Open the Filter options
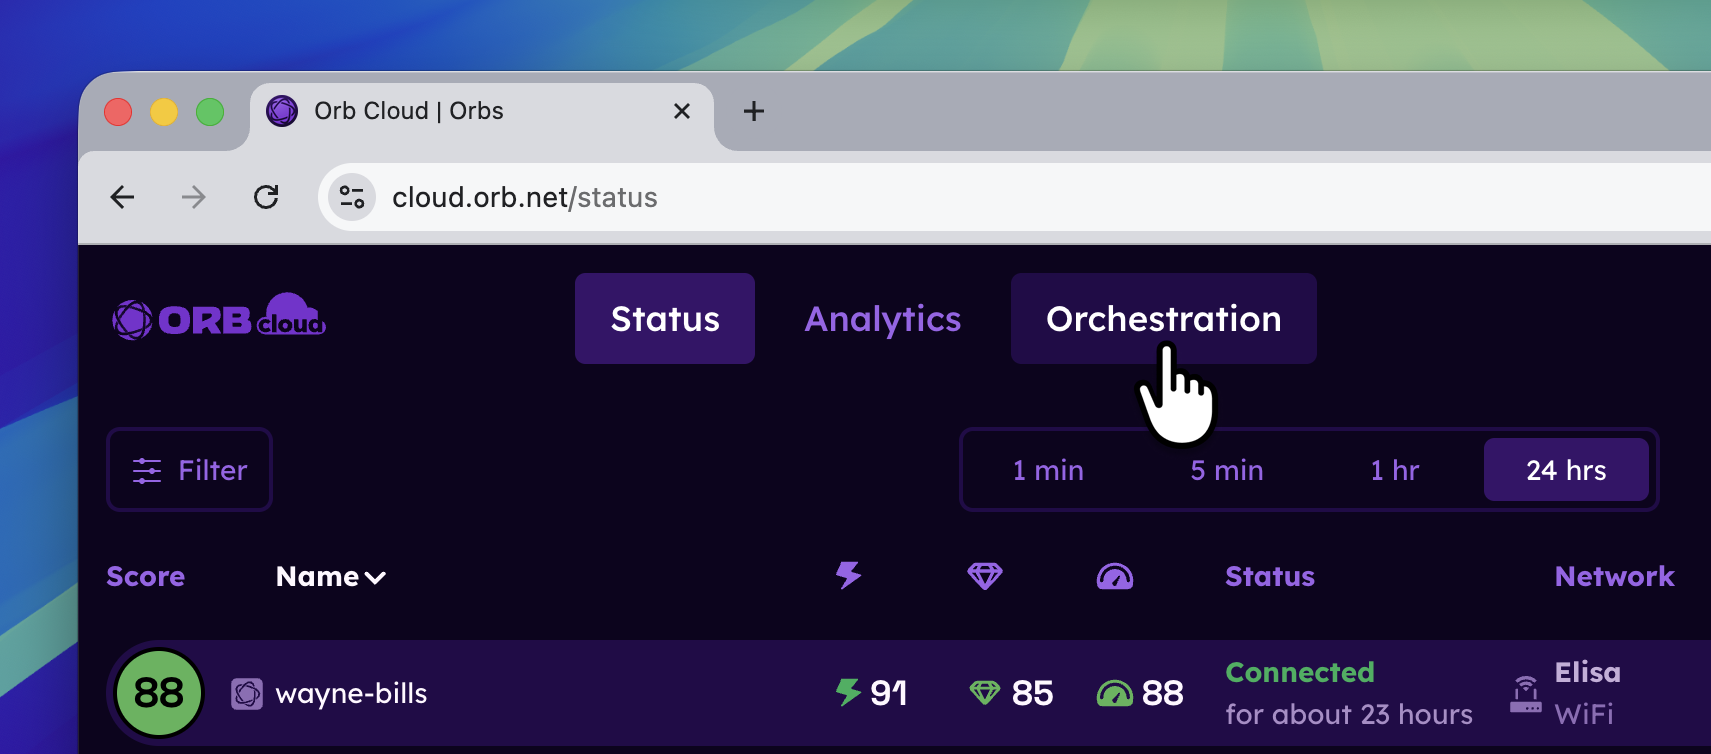This screenshot has width=1711, height=754. pyautogui.click(x=190, y=470)
